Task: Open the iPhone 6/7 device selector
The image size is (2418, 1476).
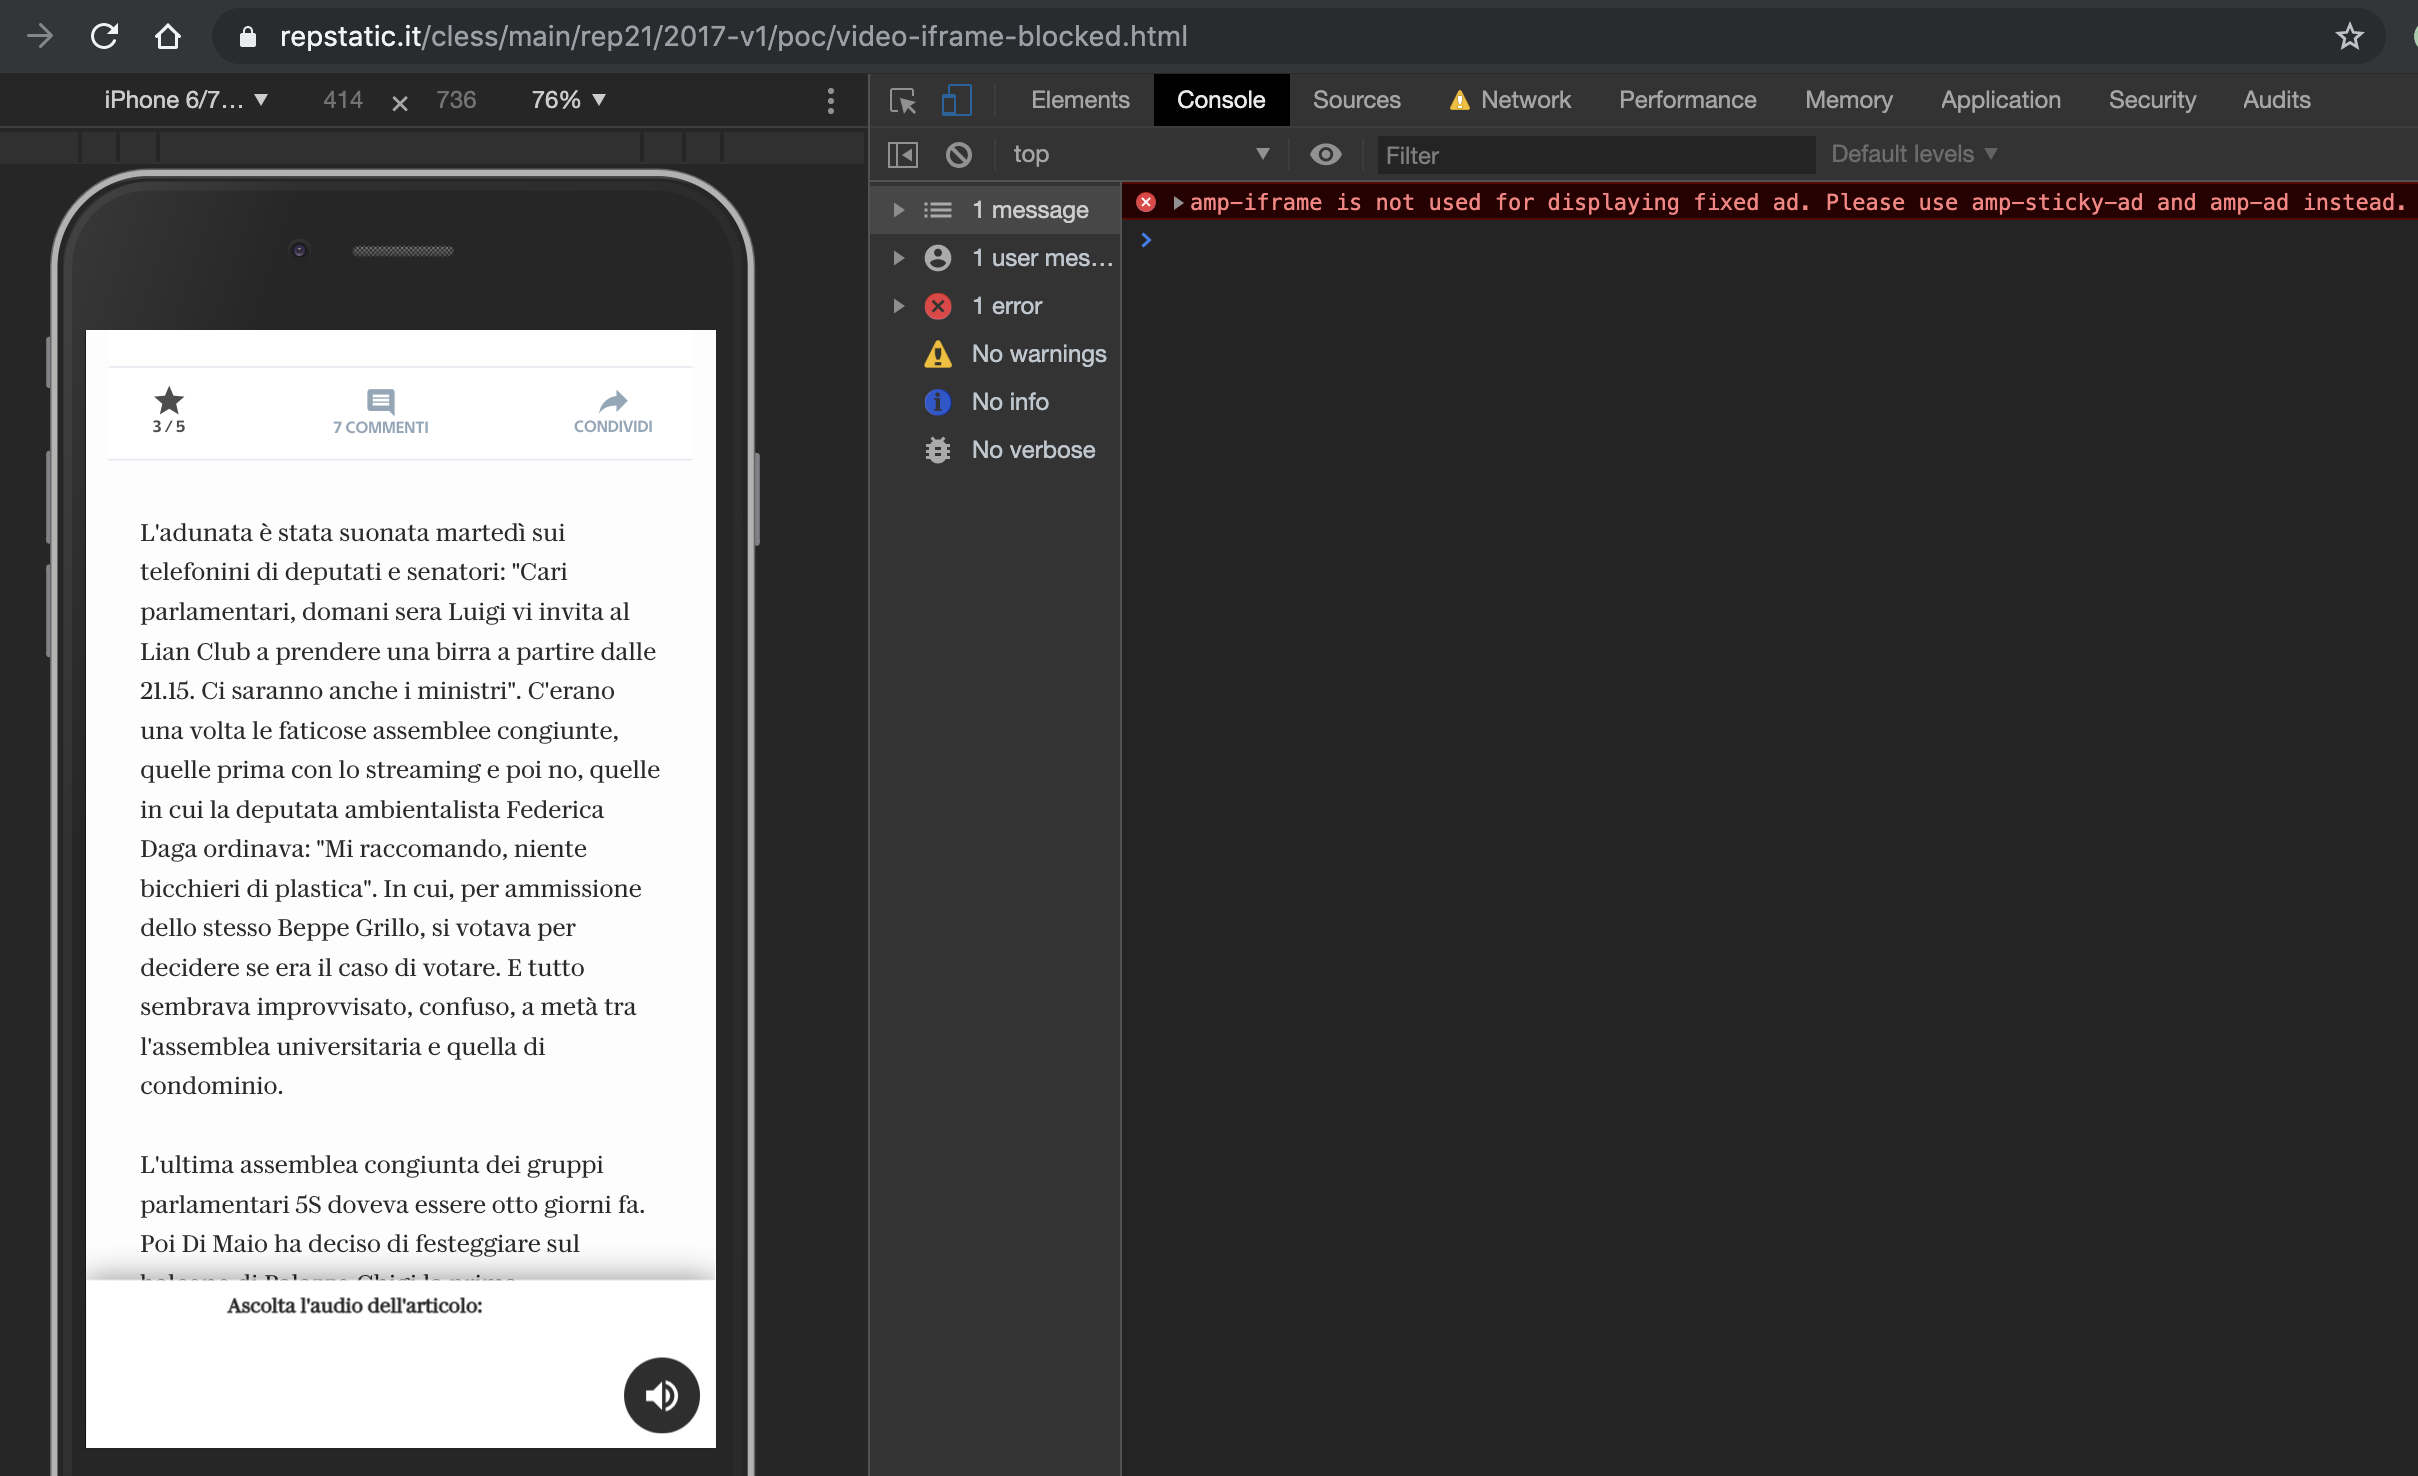Action: point(187,100)
